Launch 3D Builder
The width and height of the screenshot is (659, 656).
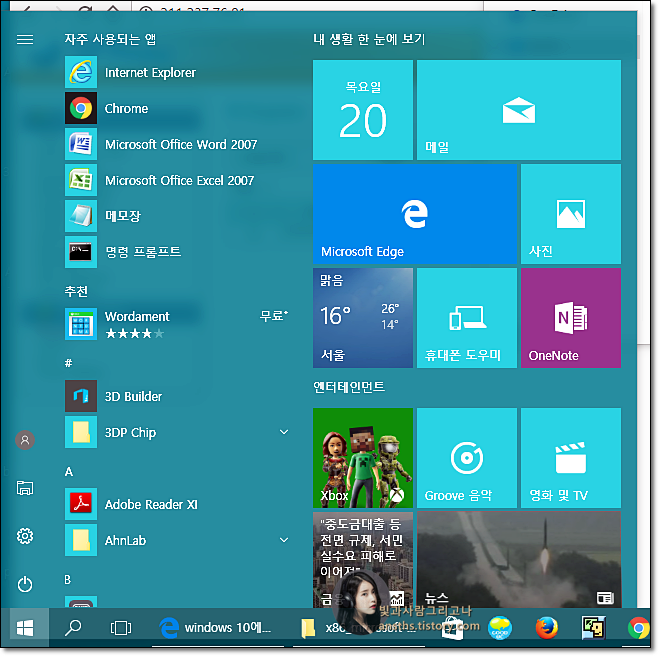point(177,396)
